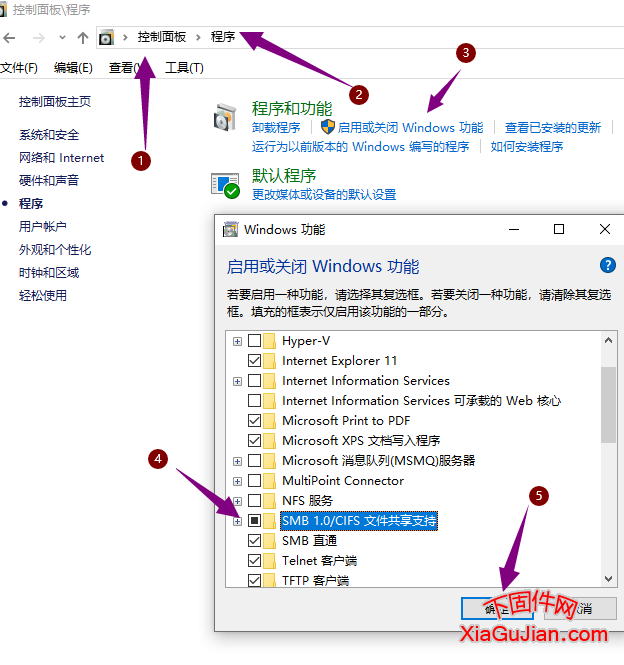Go up one folder level
The height and width of the screenshot is (665, 624).
83,38
